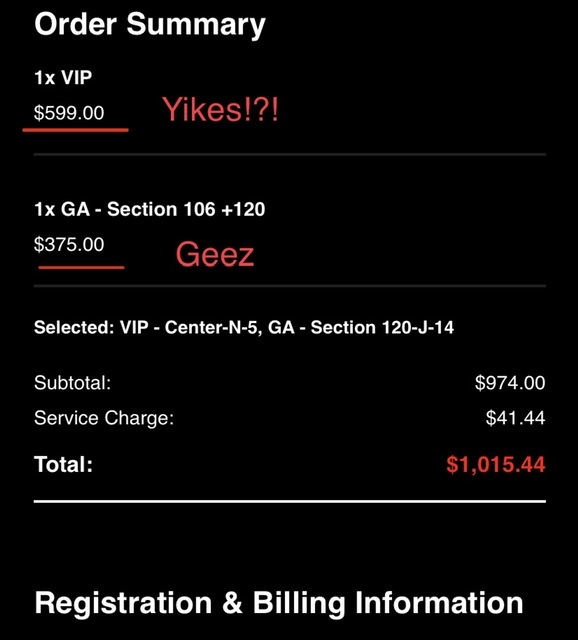Click the $599.00 VIP price

(69, 113)
